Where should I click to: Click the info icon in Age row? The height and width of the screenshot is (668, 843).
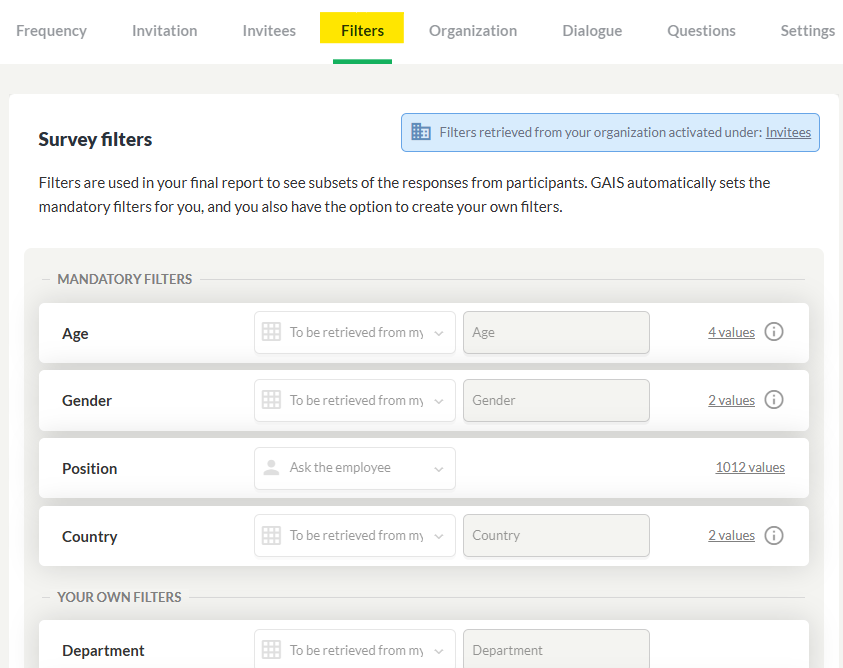[x=774, y=332]
